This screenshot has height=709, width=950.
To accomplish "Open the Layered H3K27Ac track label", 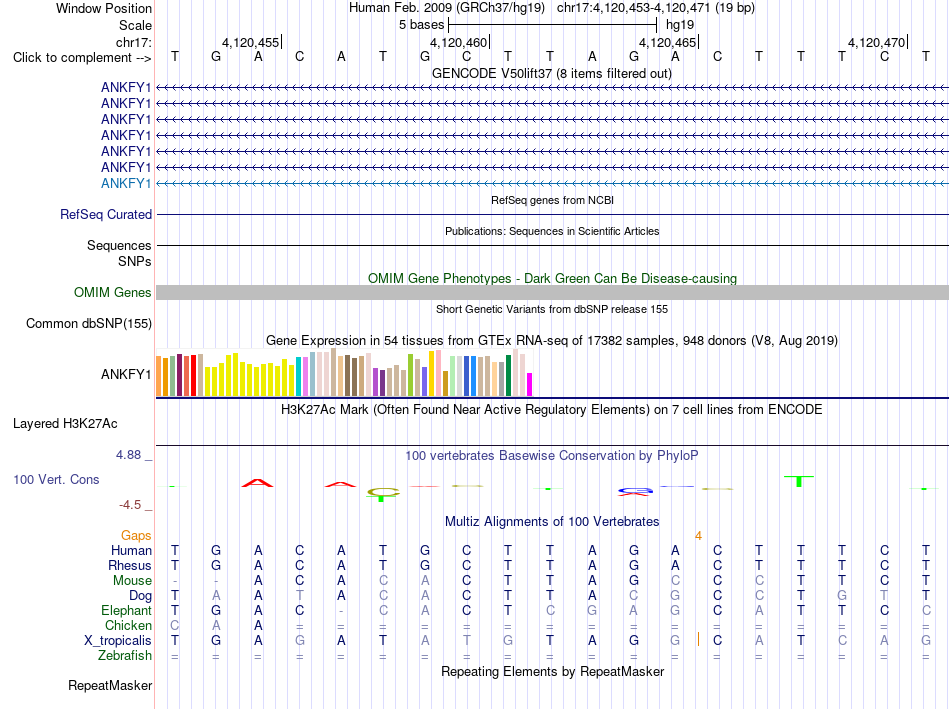I will (65, 424).
